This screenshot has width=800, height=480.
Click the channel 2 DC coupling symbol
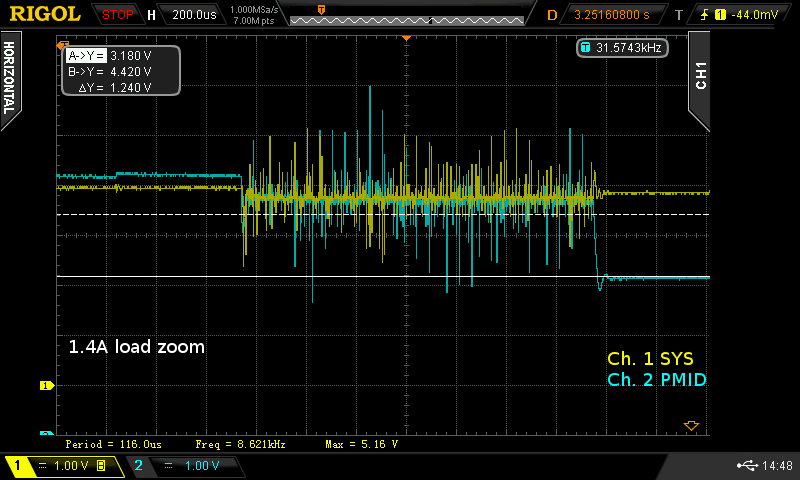(168, 466)
